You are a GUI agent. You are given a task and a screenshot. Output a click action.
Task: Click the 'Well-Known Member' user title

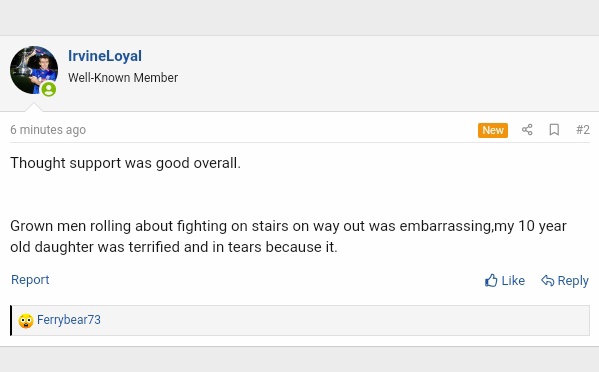pyautogui.click(x=123, y=78)
